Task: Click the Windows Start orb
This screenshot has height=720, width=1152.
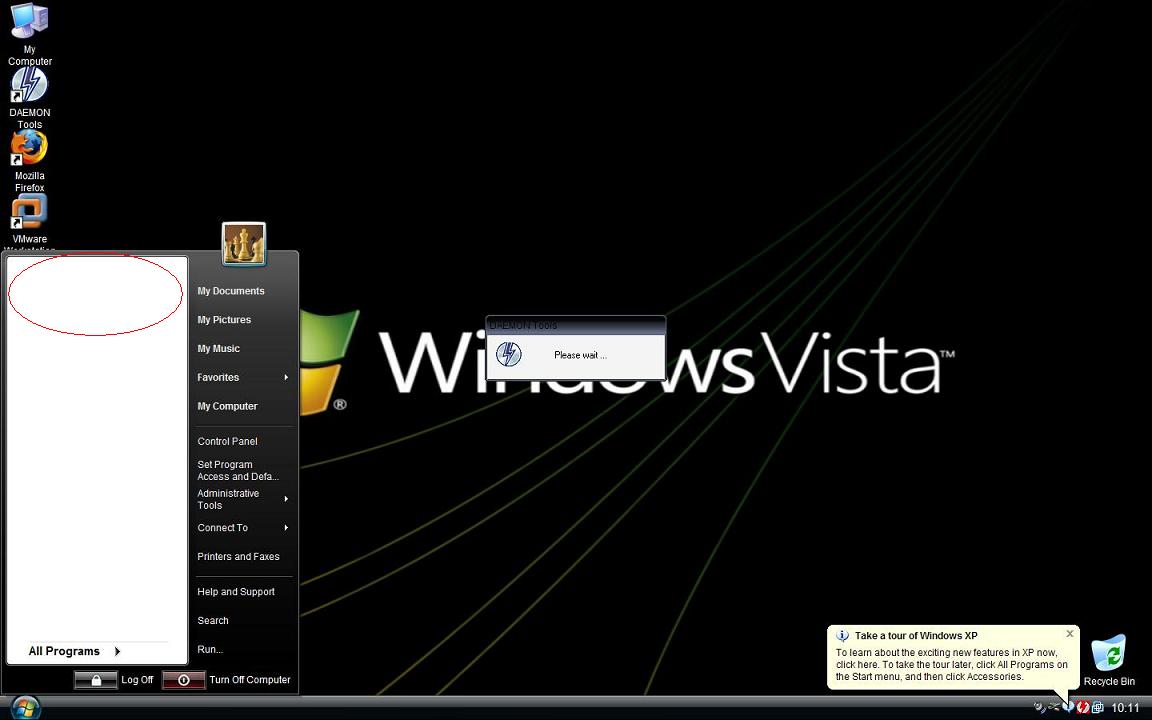Action: click(25, 708)
